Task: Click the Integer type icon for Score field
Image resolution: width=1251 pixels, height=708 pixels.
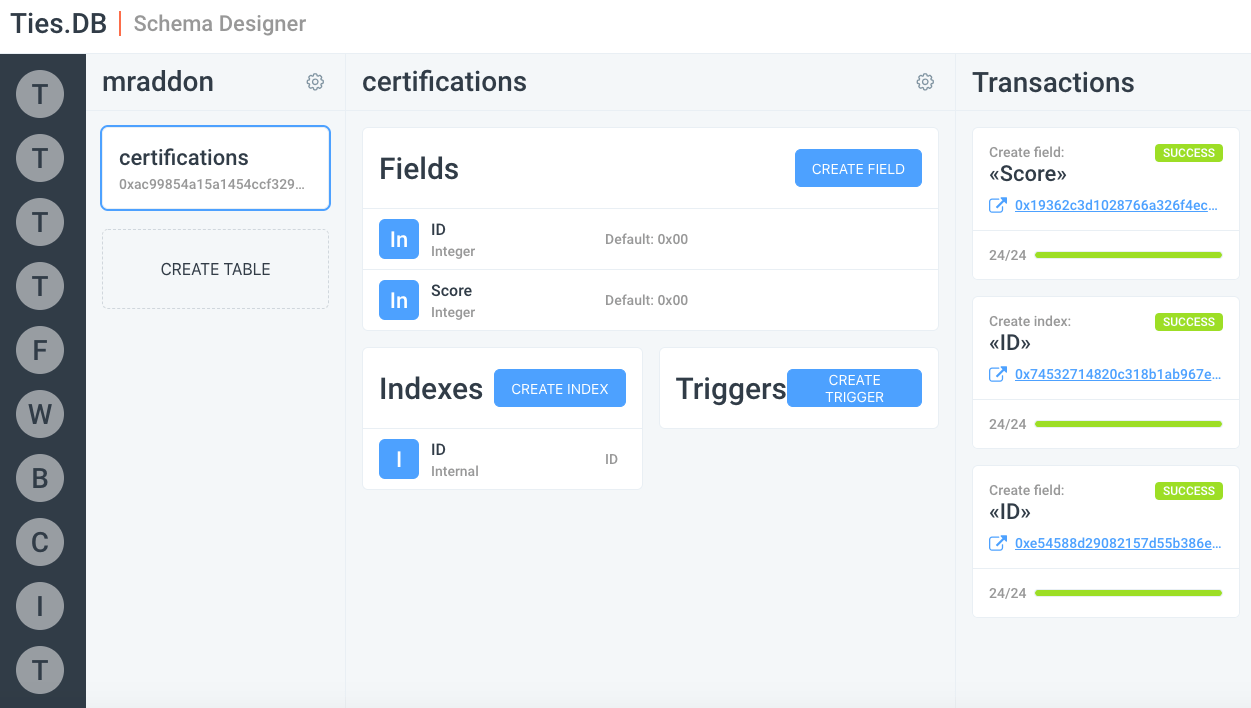Action: (399, 300)
